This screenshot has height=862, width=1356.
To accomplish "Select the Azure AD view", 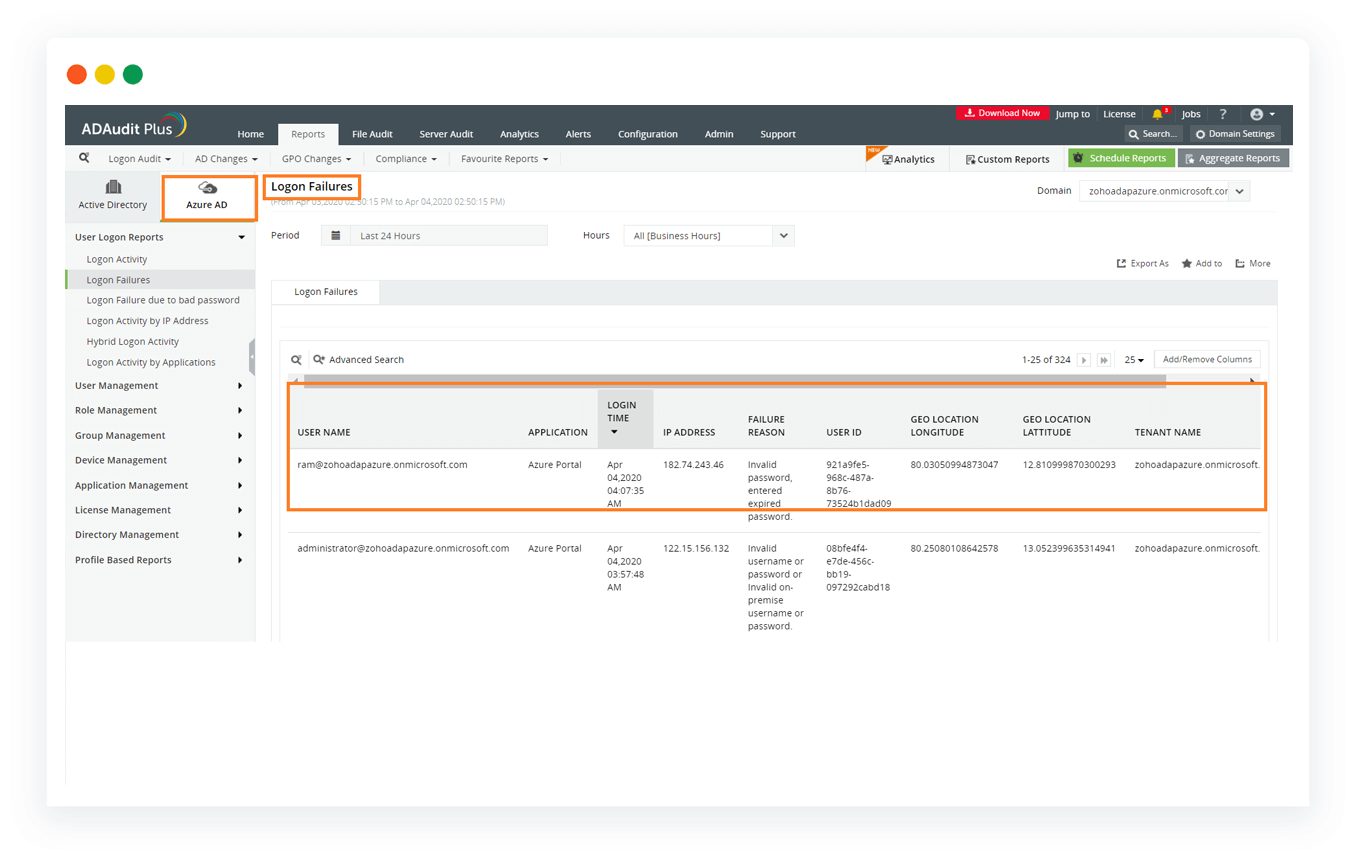I will [x=207, y=197].
